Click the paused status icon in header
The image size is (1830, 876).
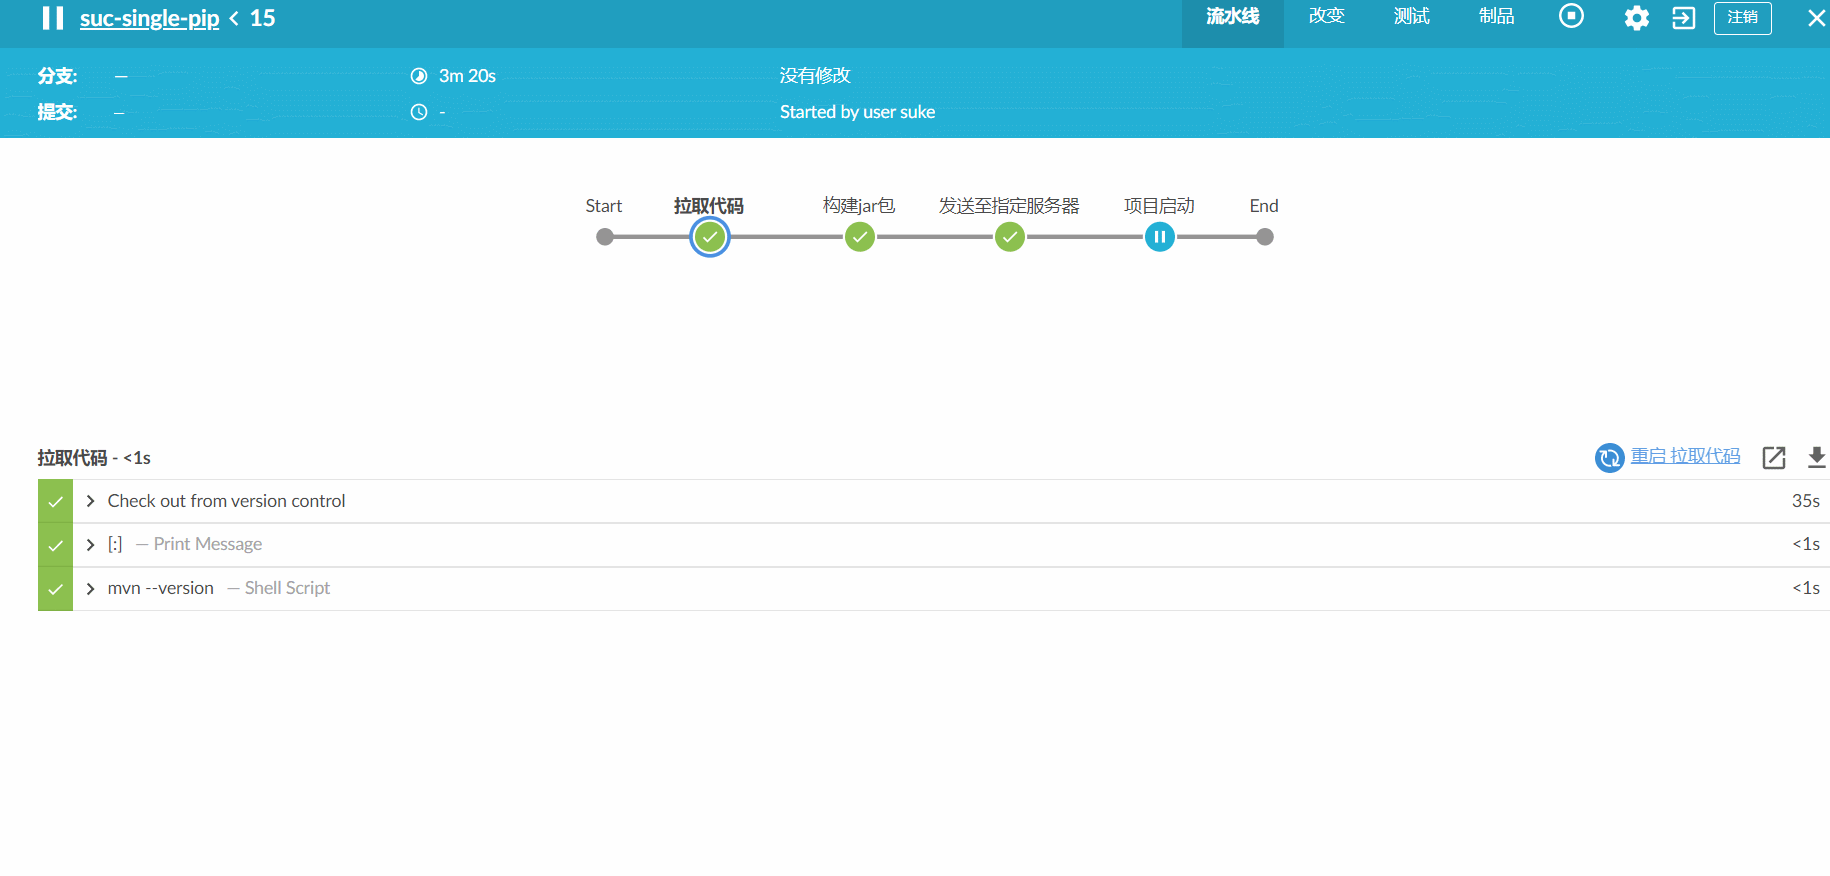tap(53, 18)
